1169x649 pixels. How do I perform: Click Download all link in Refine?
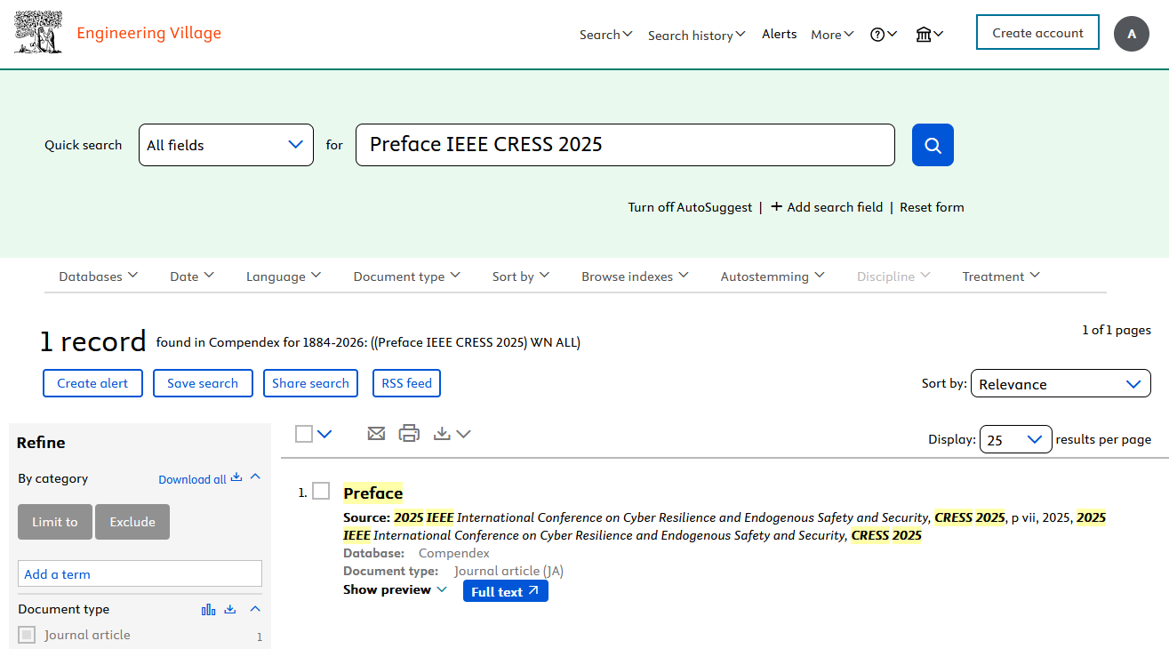pos(192,479)
